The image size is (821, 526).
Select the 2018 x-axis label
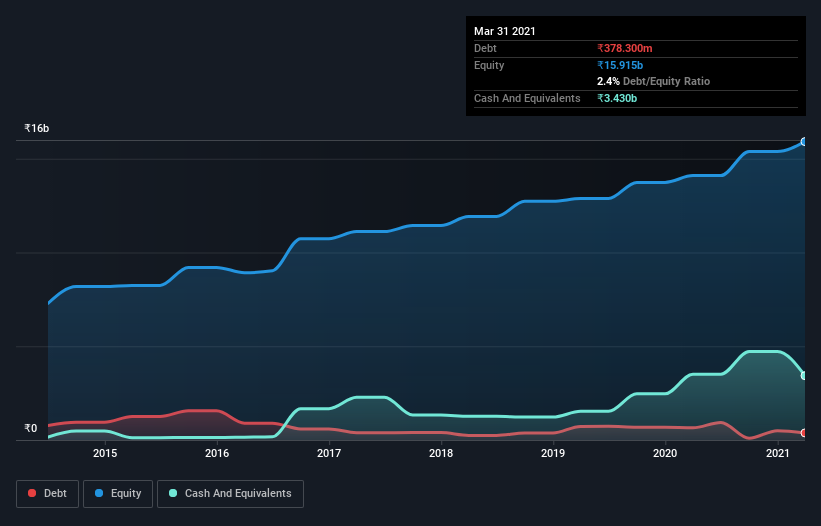[x=441, y=453]
